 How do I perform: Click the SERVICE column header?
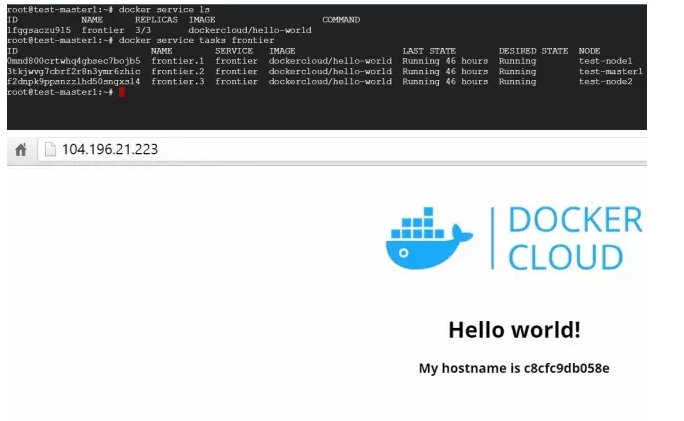point(234,51)
